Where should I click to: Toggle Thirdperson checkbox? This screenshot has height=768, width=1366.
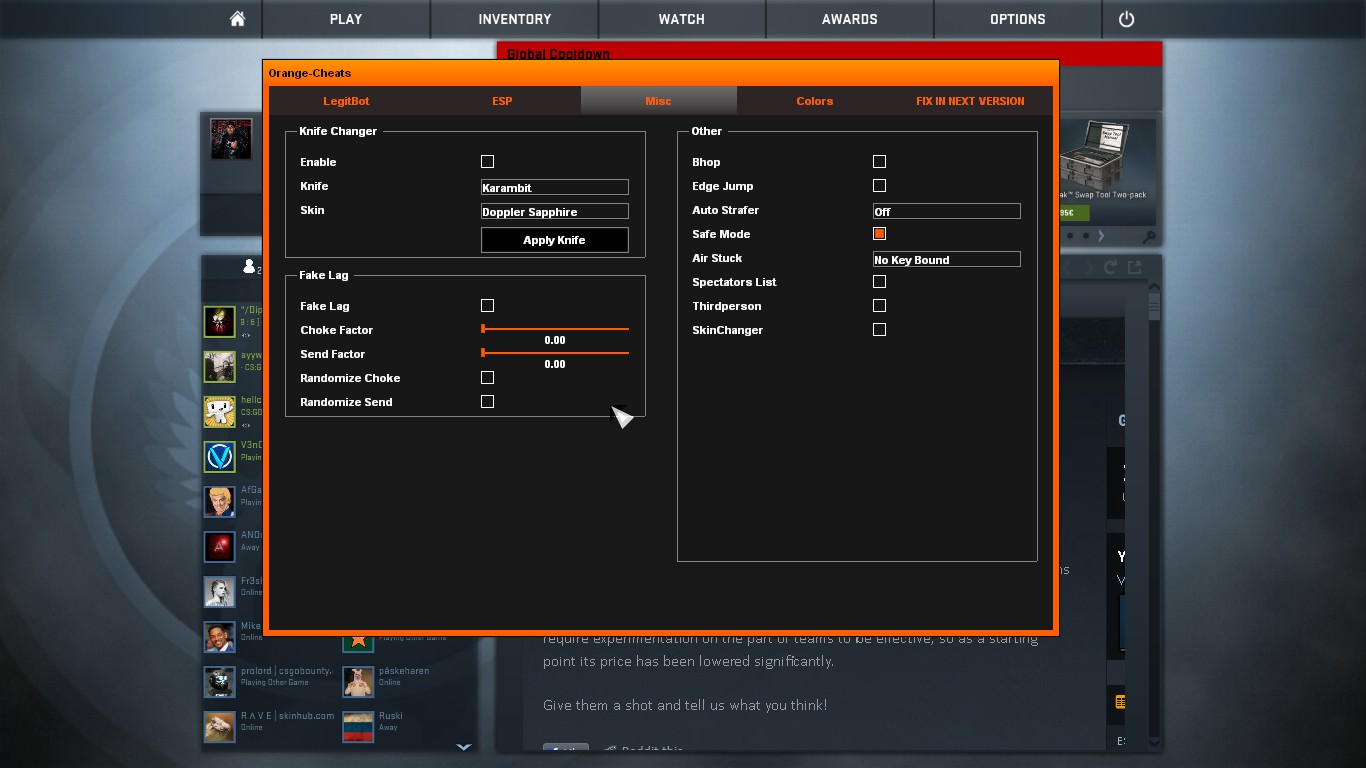(879, 305)
